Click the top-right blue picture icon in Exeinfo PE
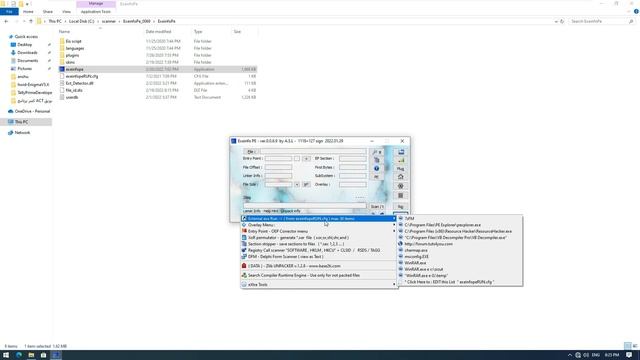This screenshot has height=360, width=640. click(401, 152)
